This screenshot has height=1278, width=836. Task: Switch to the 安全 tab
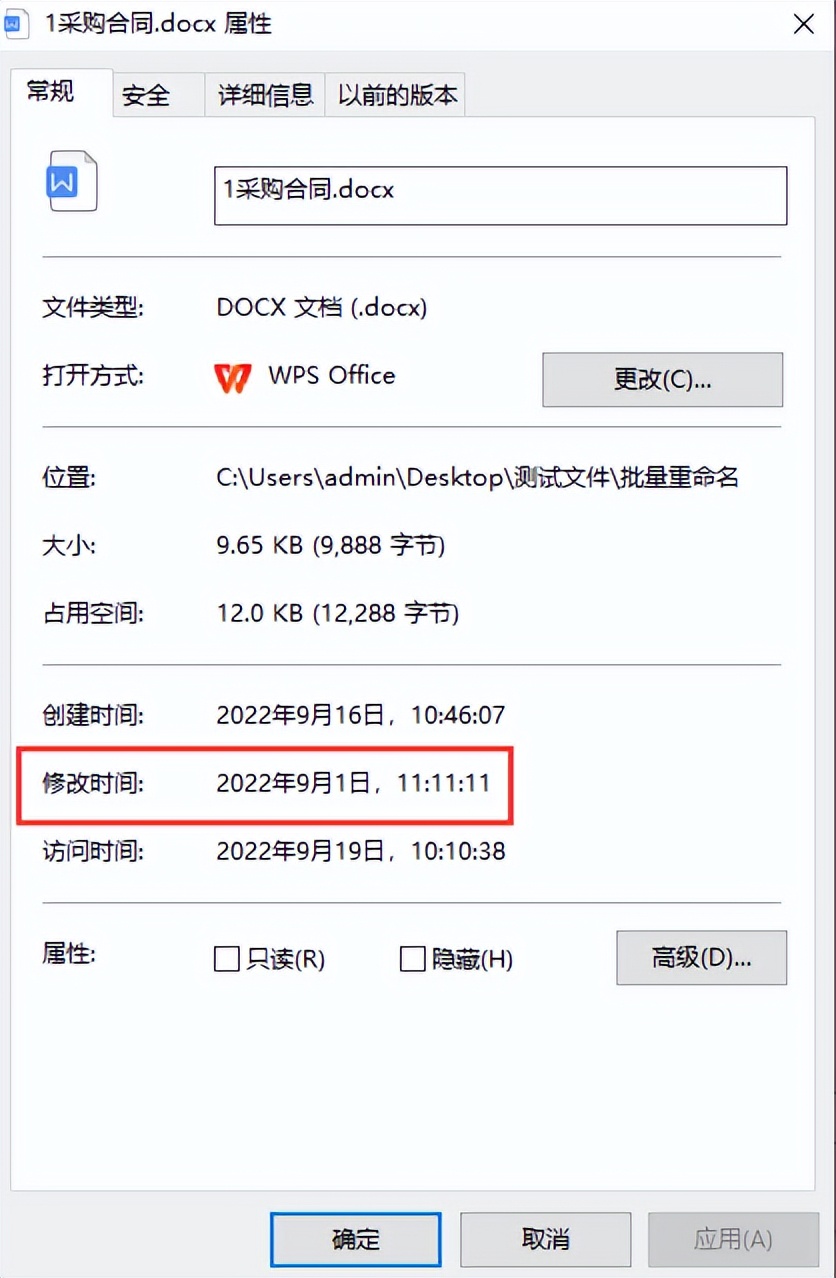tap(146, 95)
